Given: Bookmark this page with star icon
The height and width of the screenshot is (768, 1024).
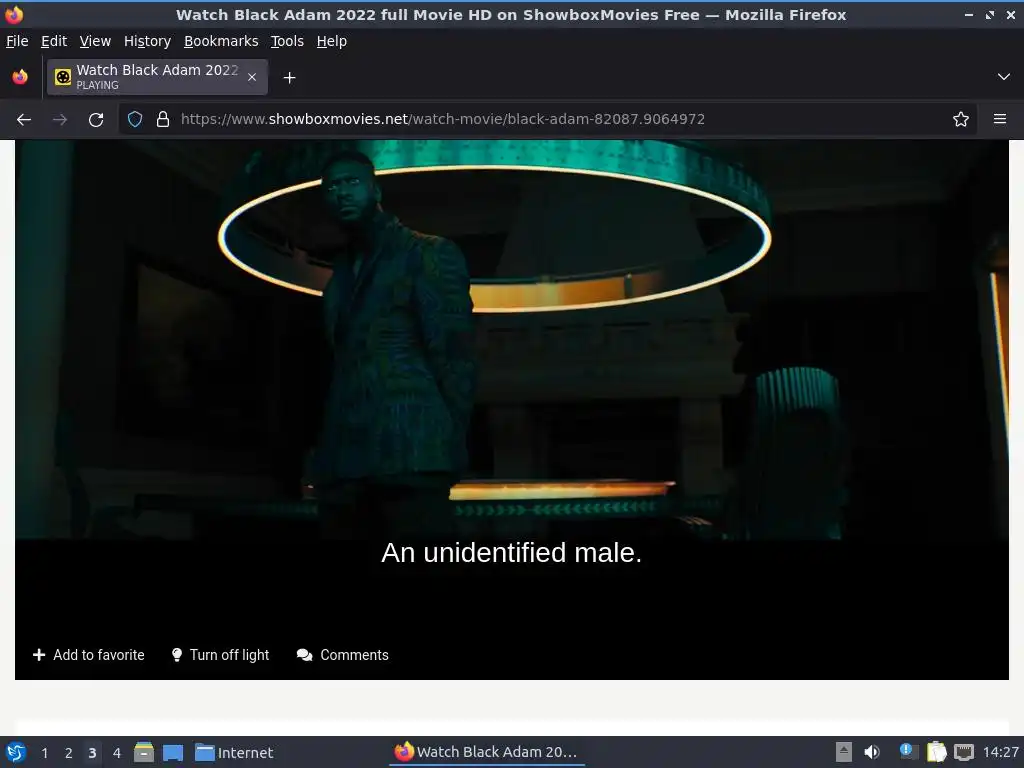Looking at the screenshot, I should coord(960,119).
